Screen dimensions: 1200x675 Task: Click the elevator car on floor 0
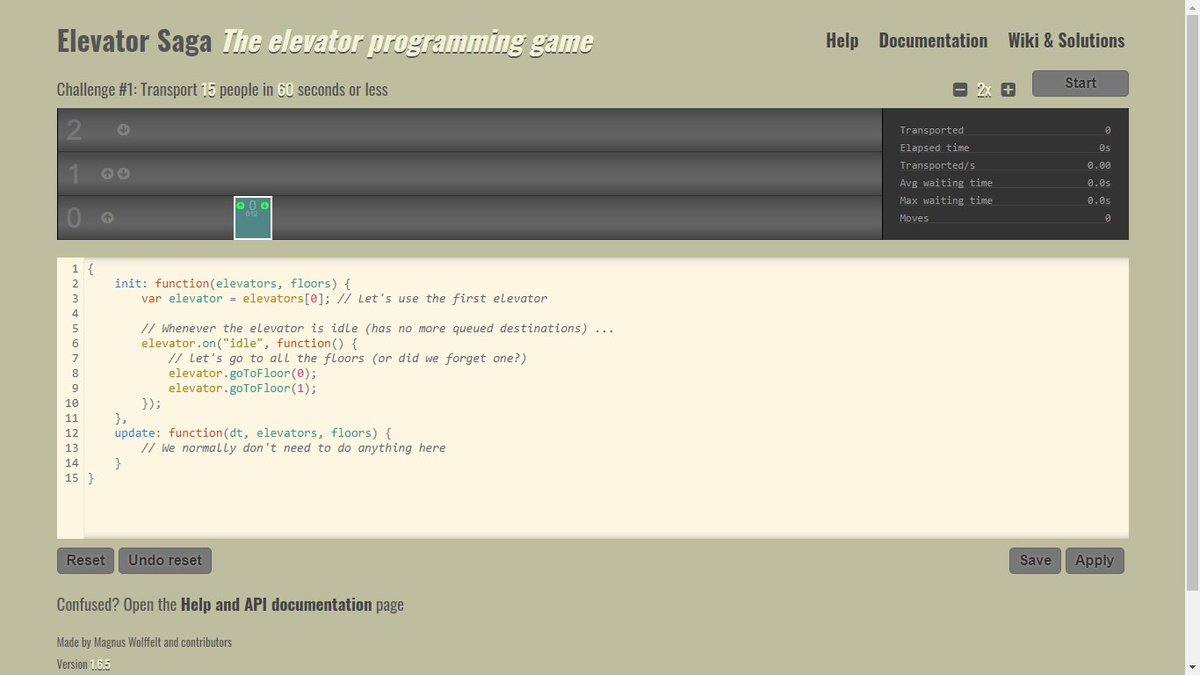coord(252,222)
